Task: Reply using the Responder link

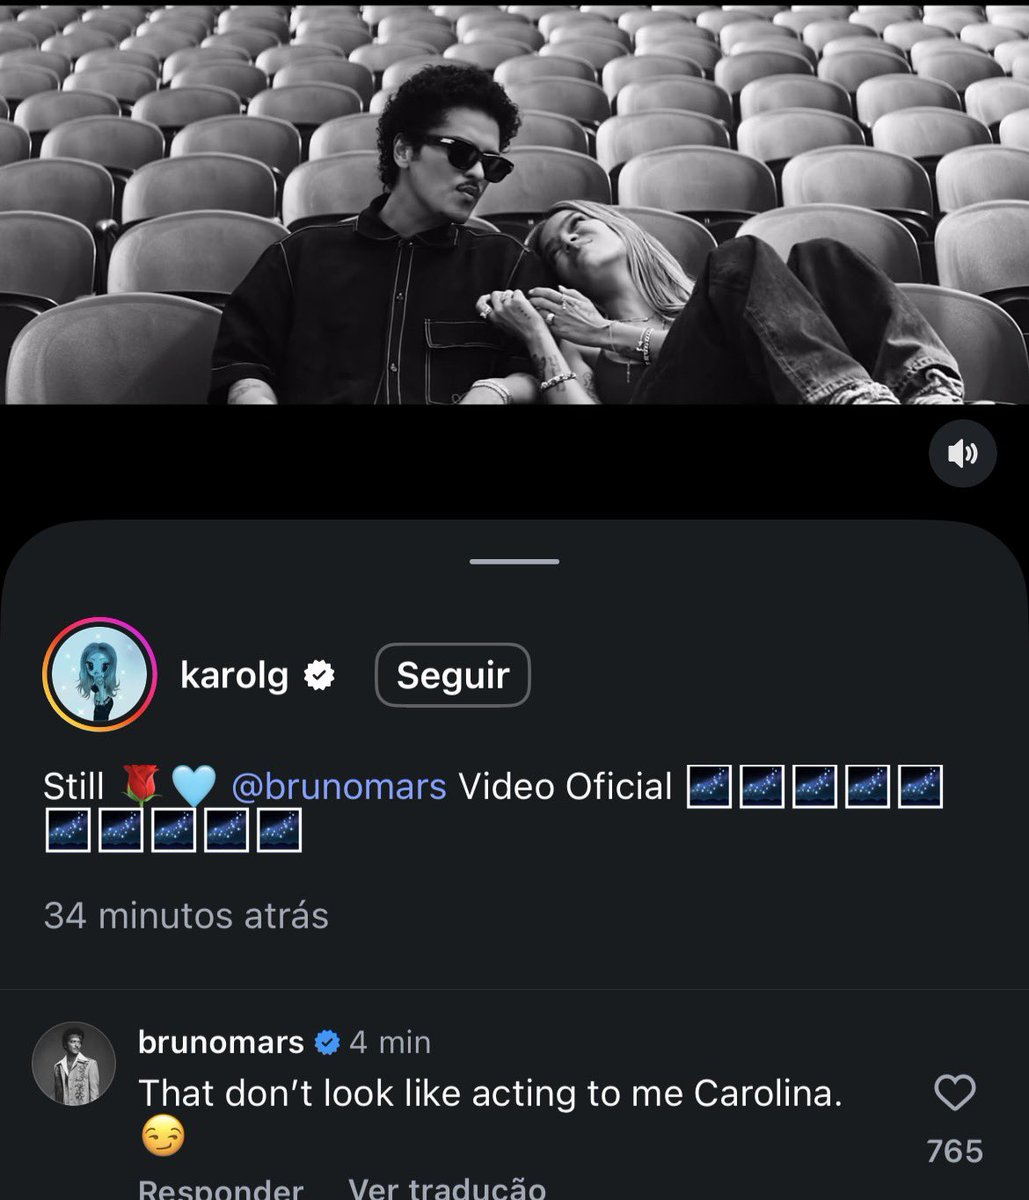Action: pos(221,1189)
